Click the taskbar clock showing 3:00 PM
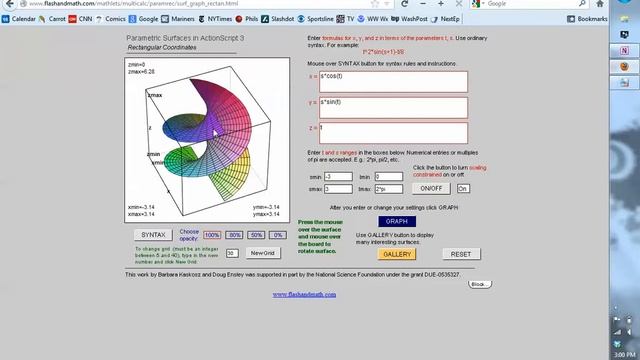The width and height of the screenshot is (640, 360). [624, 355]
